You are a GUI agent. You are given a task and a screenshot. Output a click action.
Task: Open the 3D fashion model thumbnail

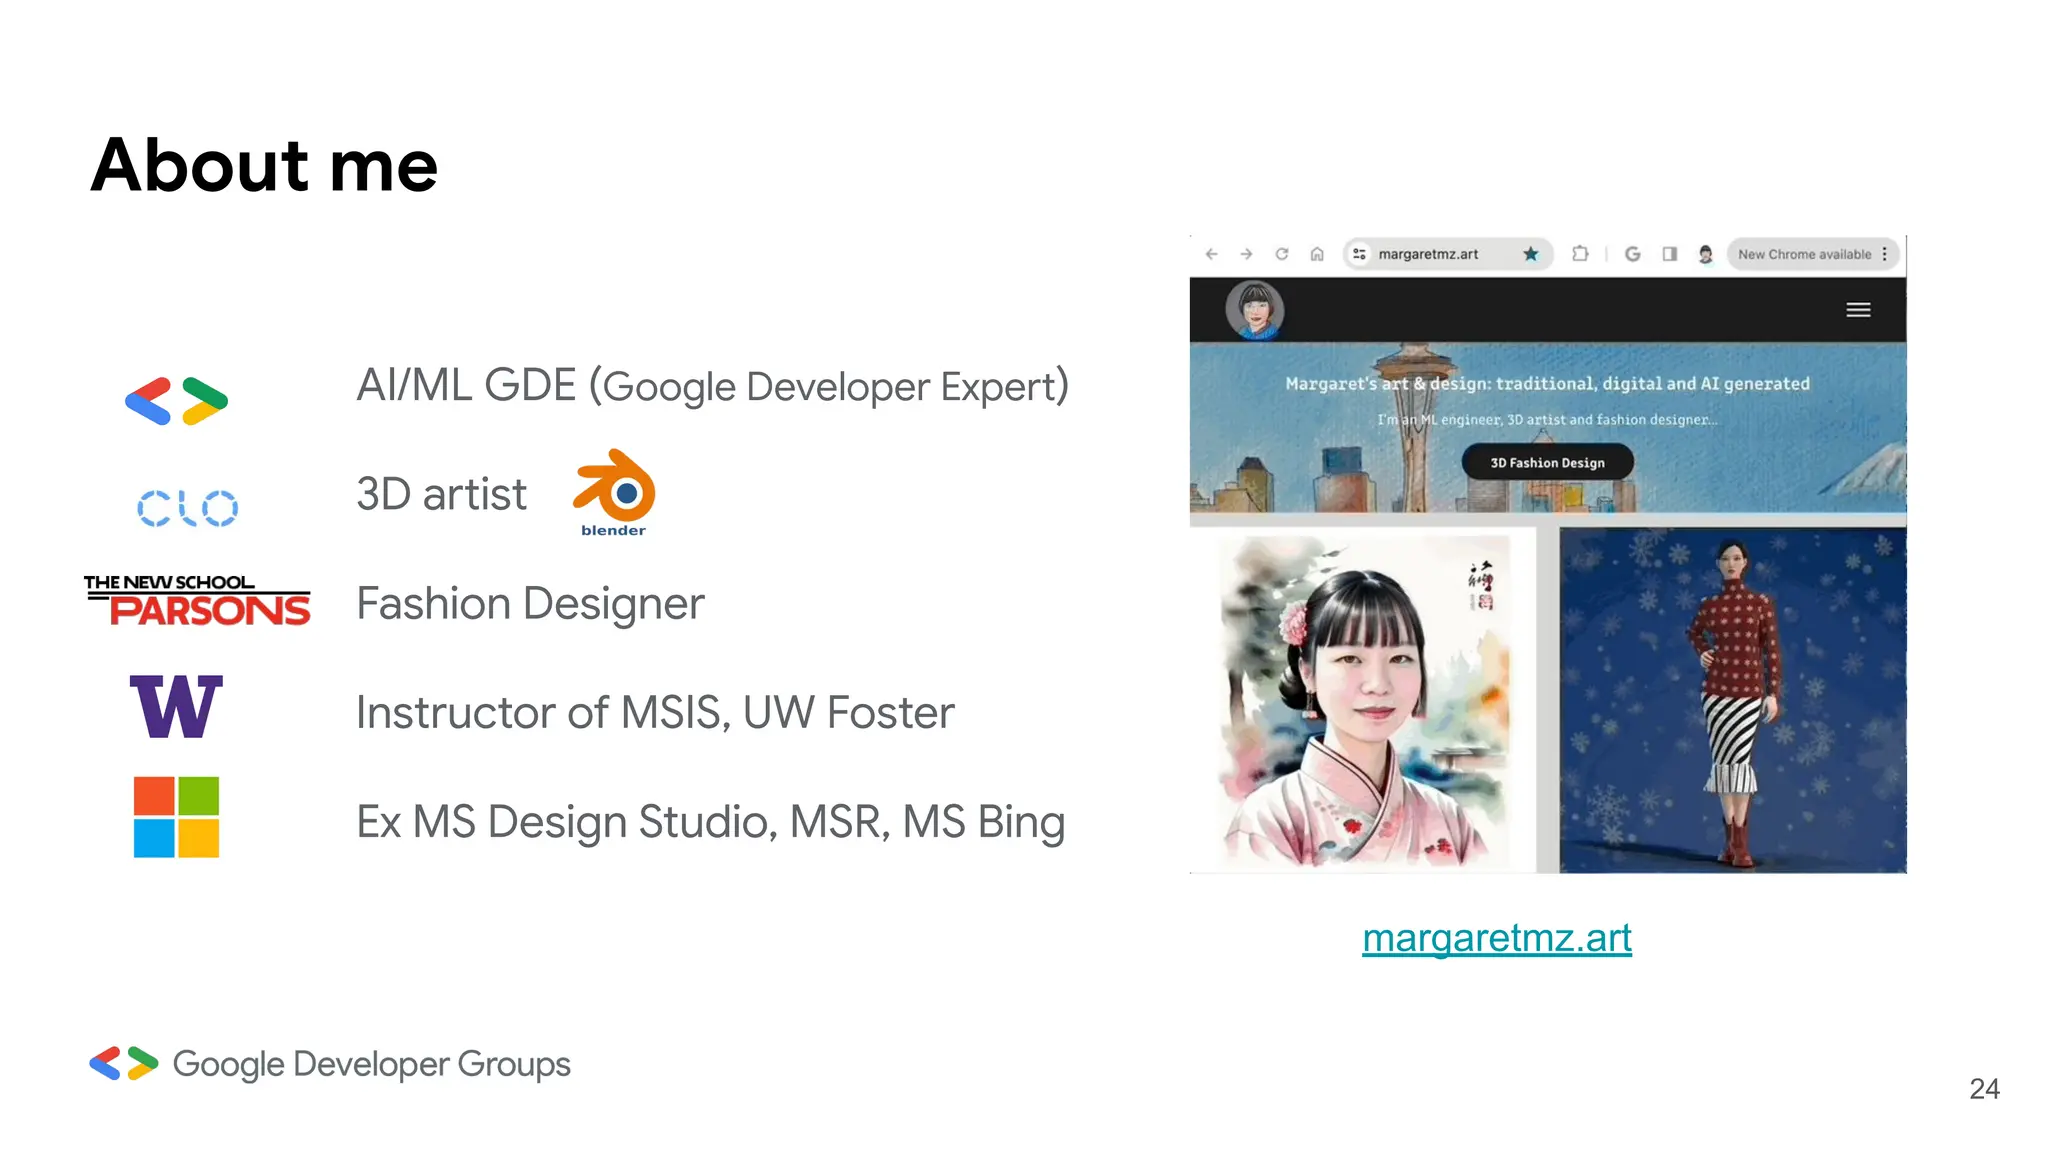tap(1733, 701)
